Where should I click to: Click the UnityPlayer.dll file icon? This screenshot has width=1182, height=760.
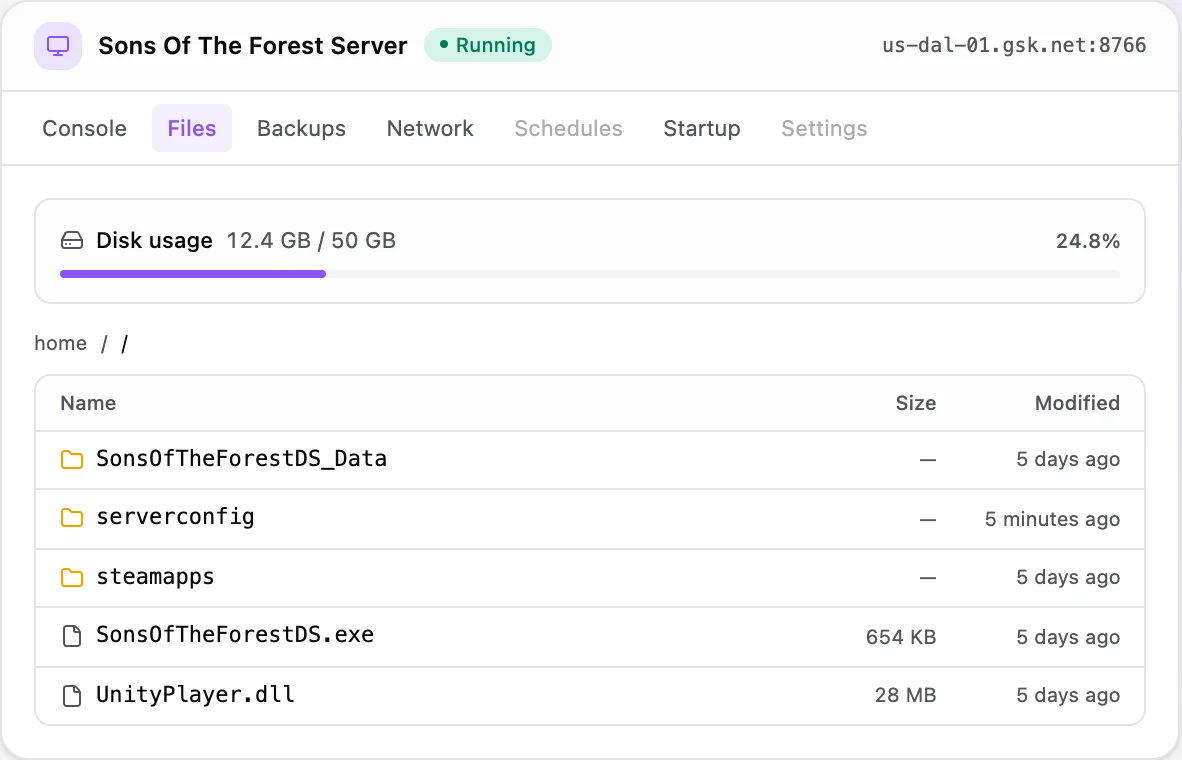[x=72, y=695]
